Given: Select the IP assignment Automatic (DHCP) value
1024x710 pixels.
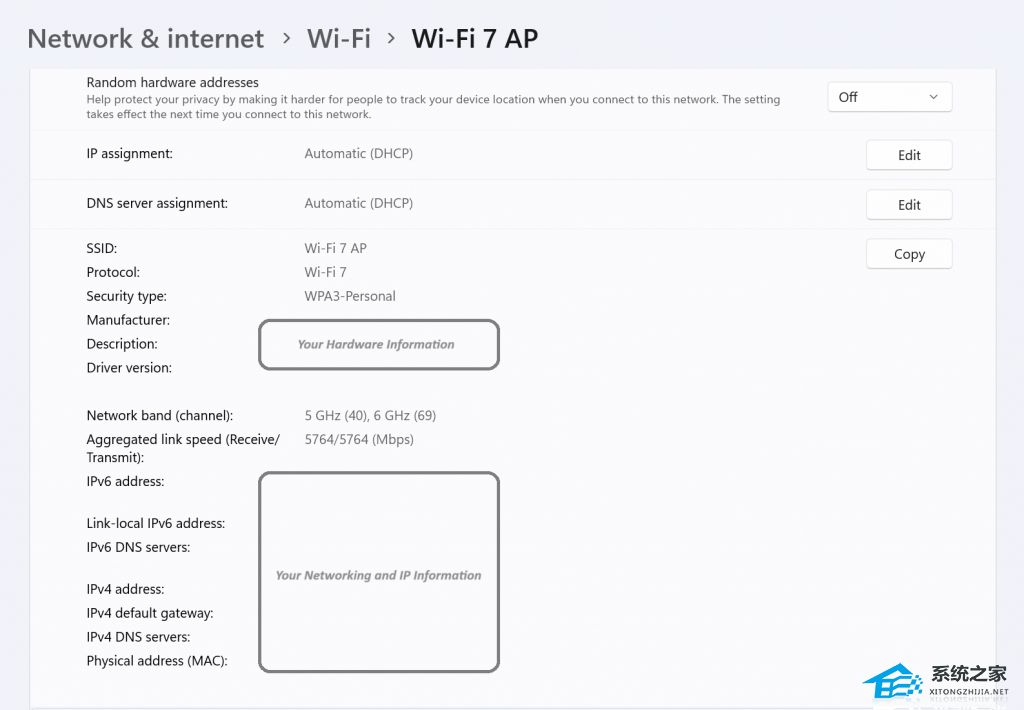Looking at the screenshot, I should tap(359, 153).
